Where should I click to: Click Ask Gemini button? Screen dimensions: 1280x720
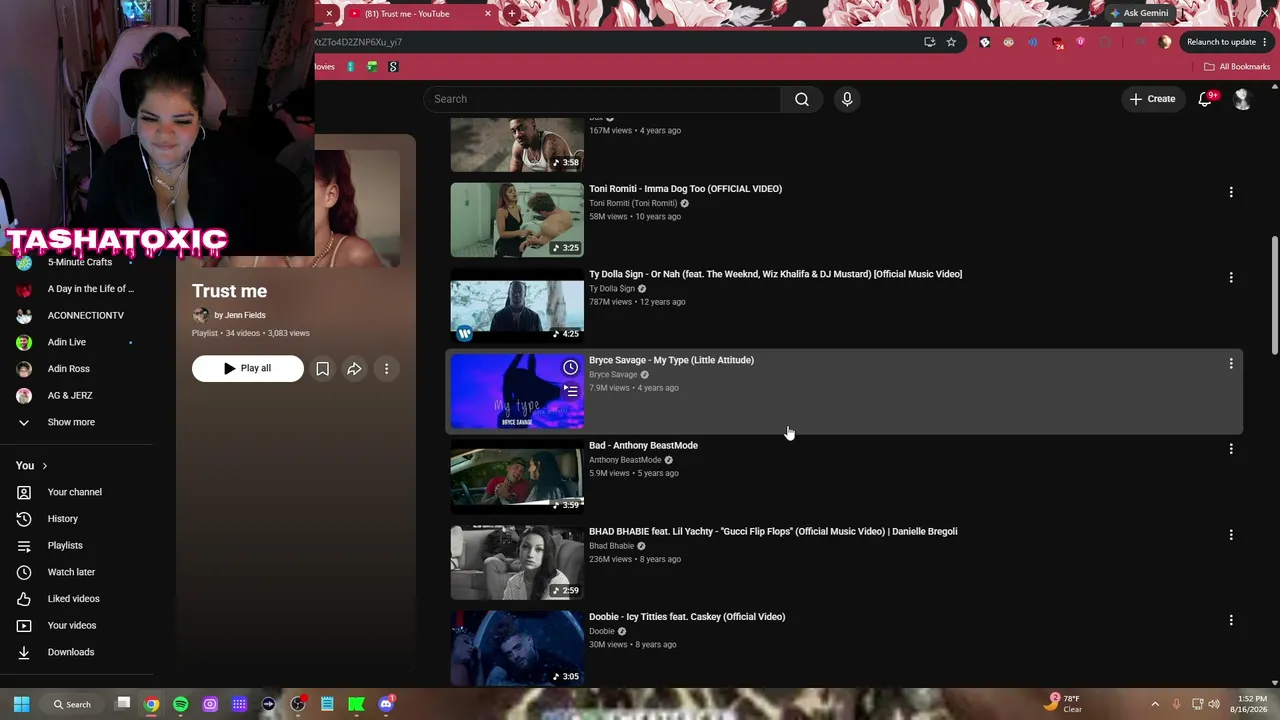click(1138, 14)
